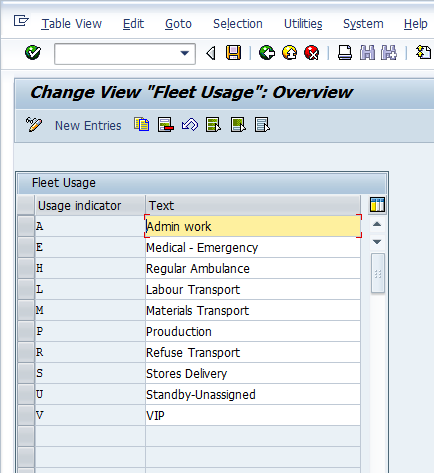This screenshot has height=473, width=434.
Task: Open the table settings column icon
Action: (x=377, y=204)
